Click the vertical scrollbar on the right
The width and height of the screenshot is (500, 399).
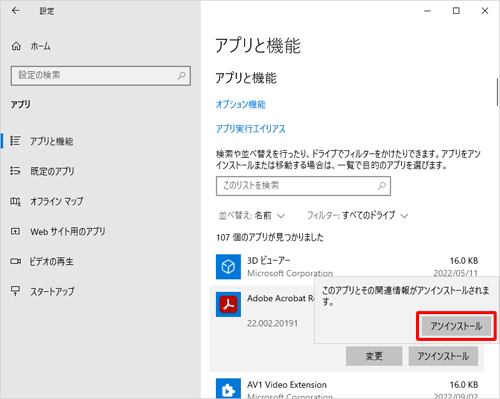tap(497, 92)
